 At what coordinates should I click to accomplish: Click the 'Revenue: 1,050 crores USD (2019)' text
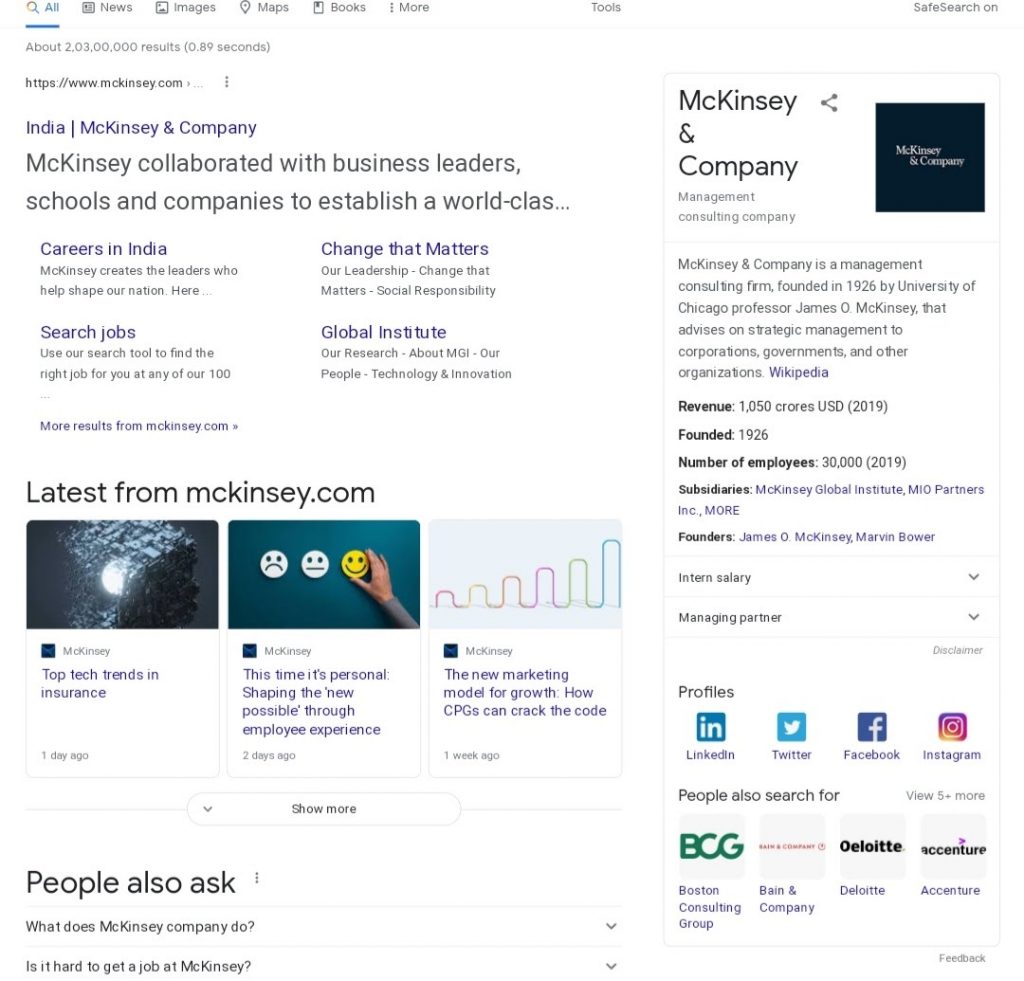point(783,407)
